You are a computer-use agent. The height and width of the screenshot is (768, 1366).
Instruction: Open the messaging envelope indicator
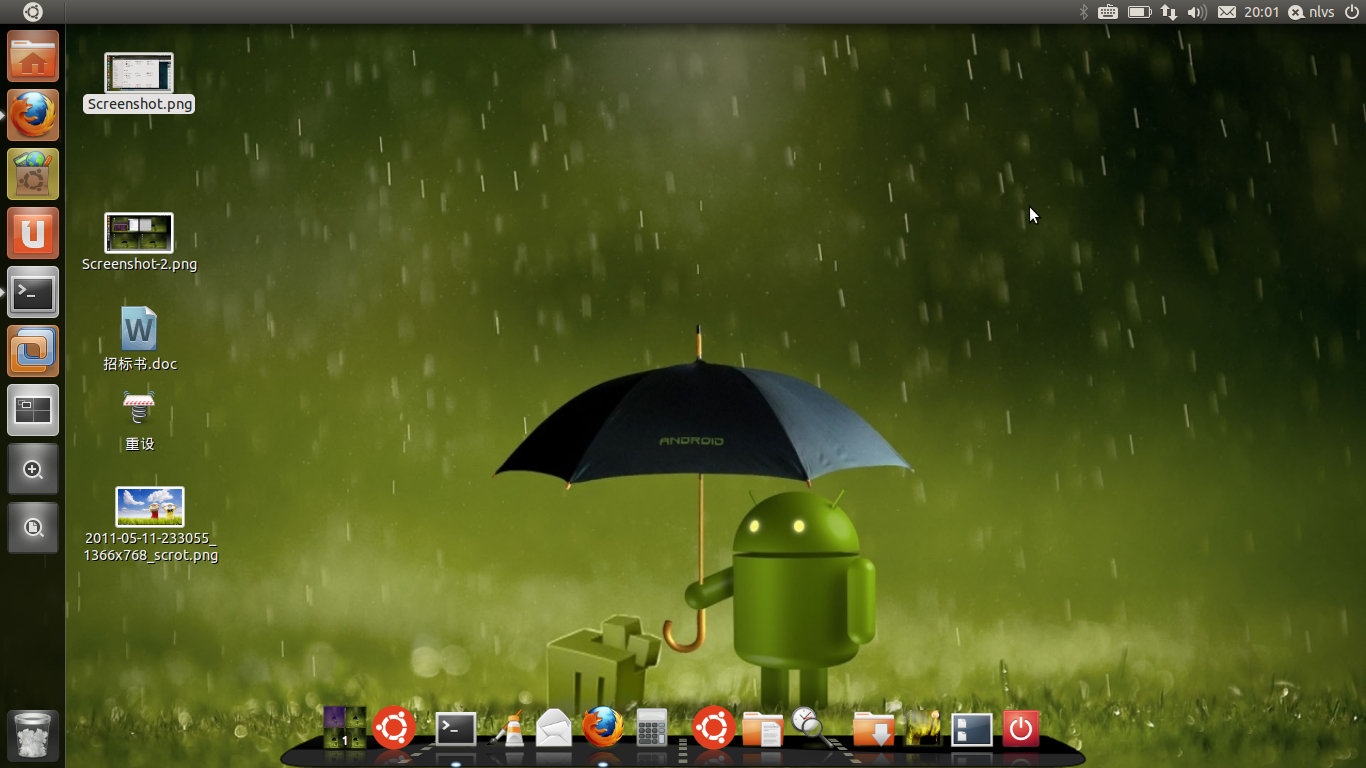coord(1227,12)
